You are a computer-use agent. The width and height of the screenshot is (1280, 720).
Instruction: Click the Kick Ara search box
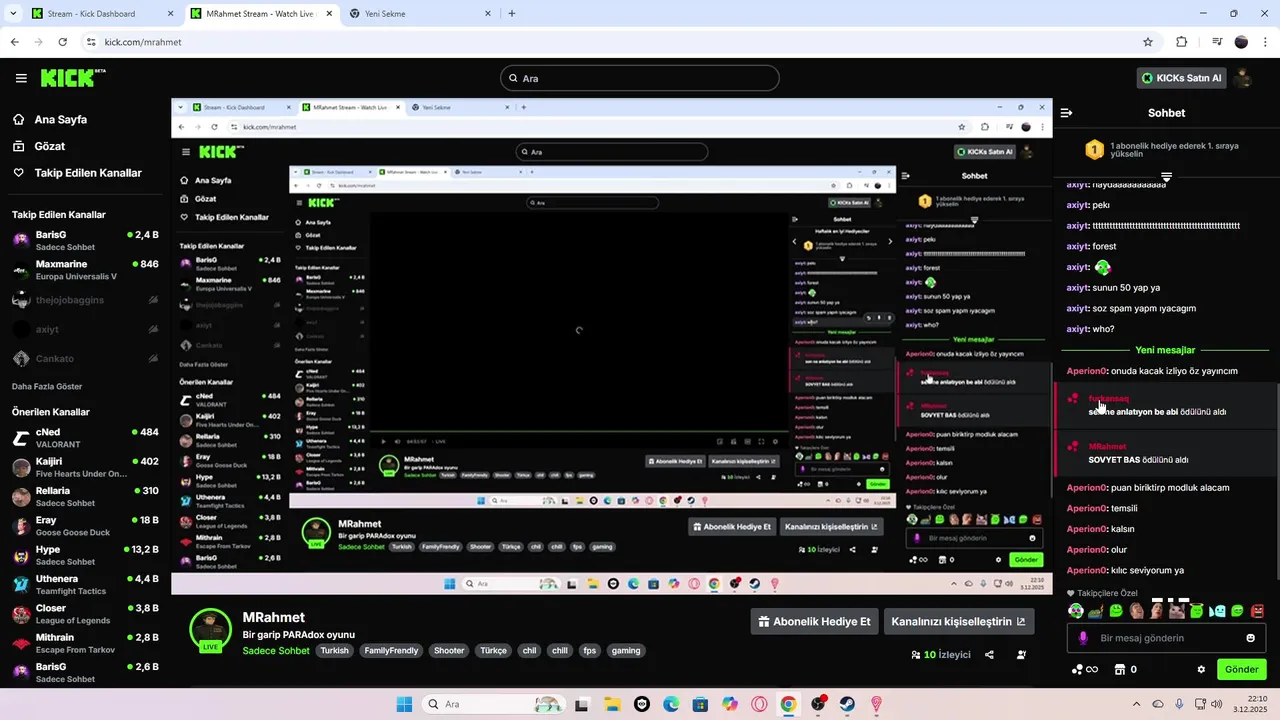[640, 78]
